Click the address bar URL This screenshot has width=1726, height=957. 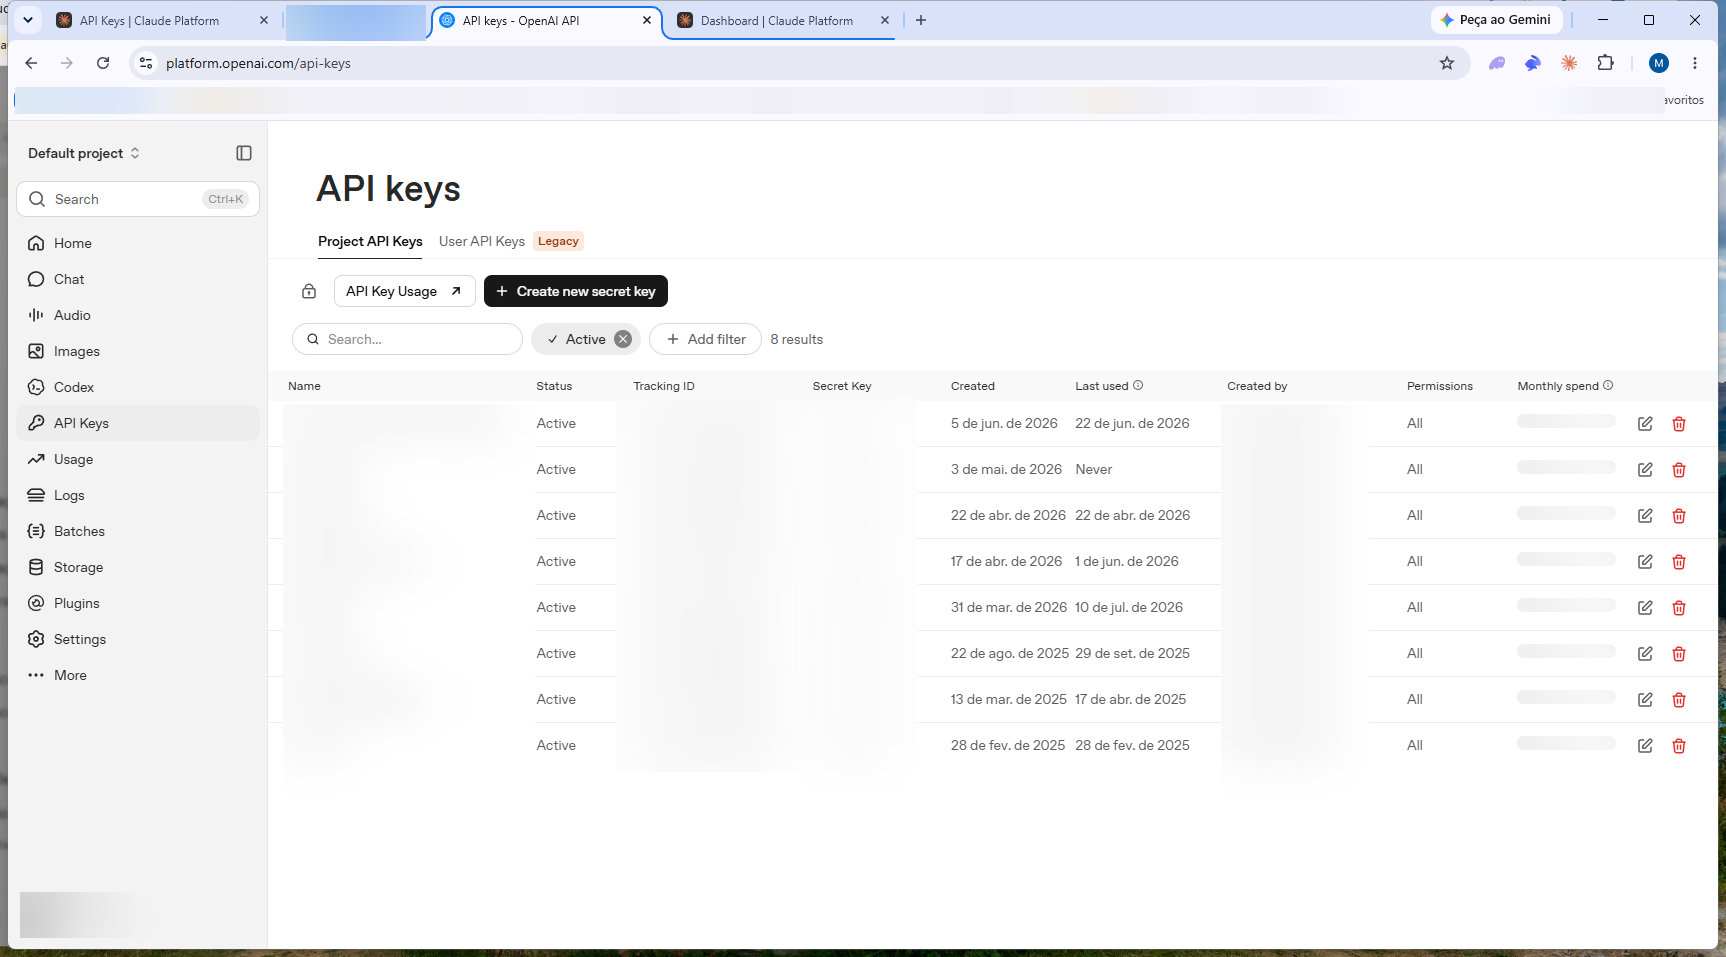258,63
